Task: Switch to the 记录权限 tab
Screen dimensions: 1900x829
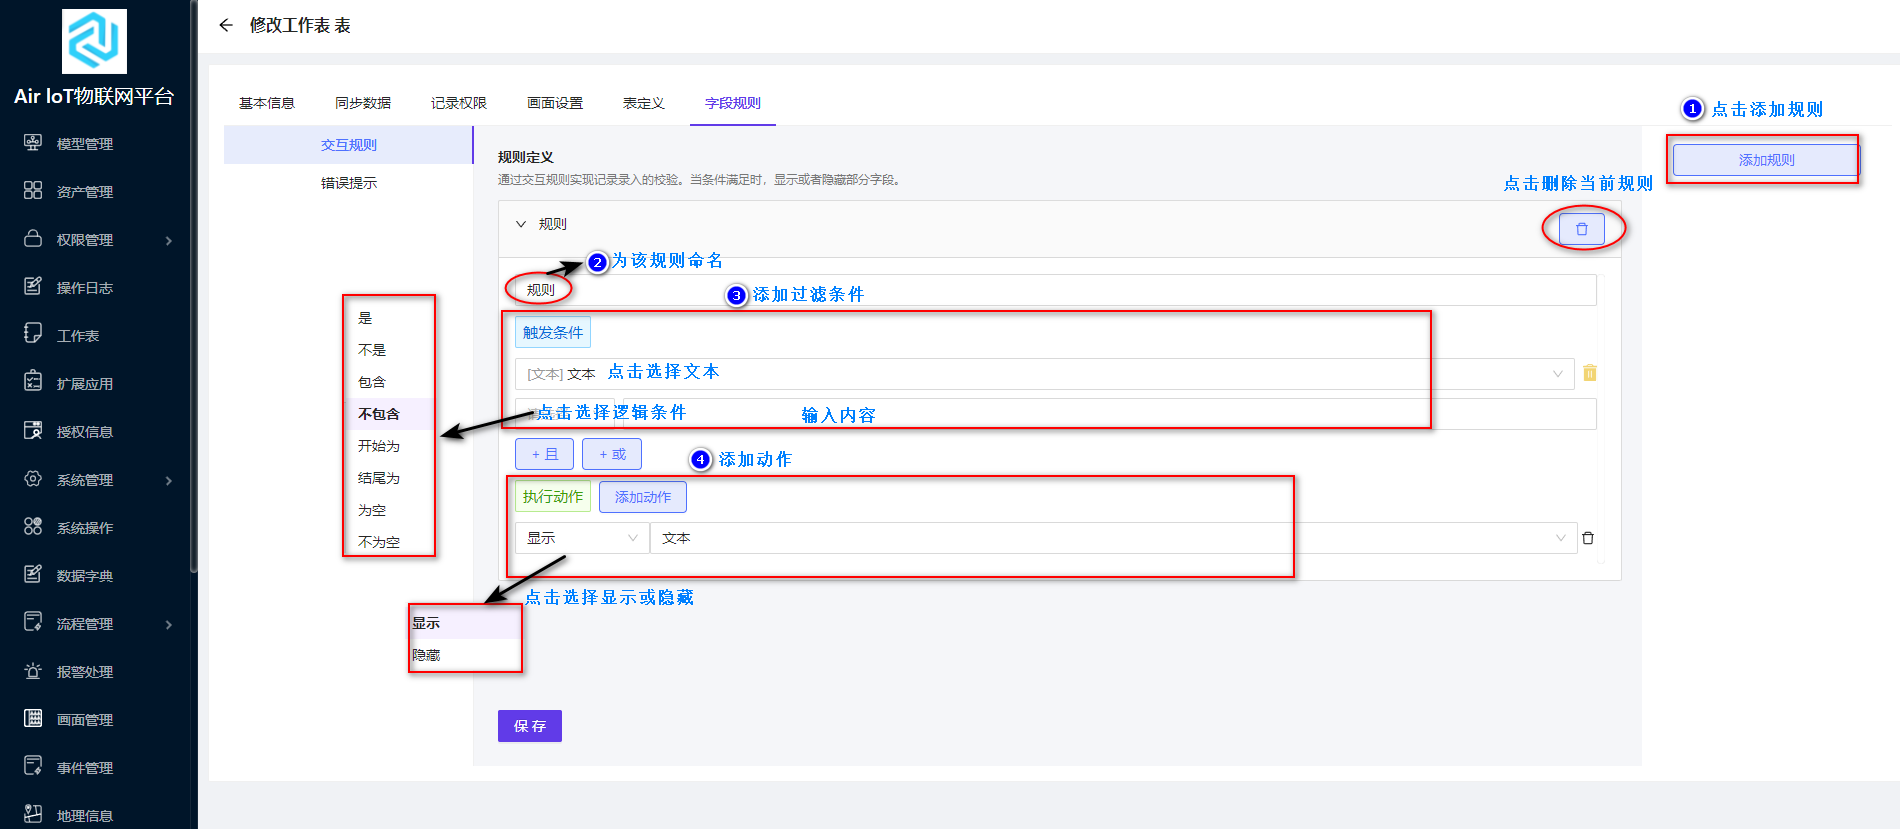Action: tap(459, 103)
